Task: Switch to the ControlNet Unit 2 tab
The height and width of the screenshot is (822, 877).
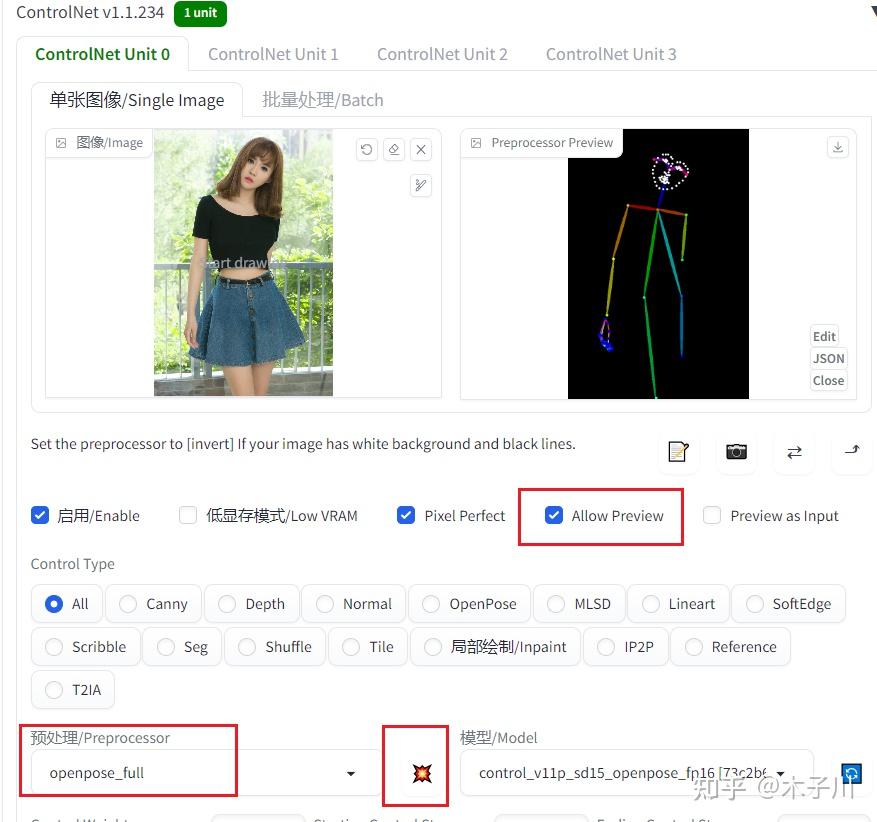Action: (x=442, y=54)
